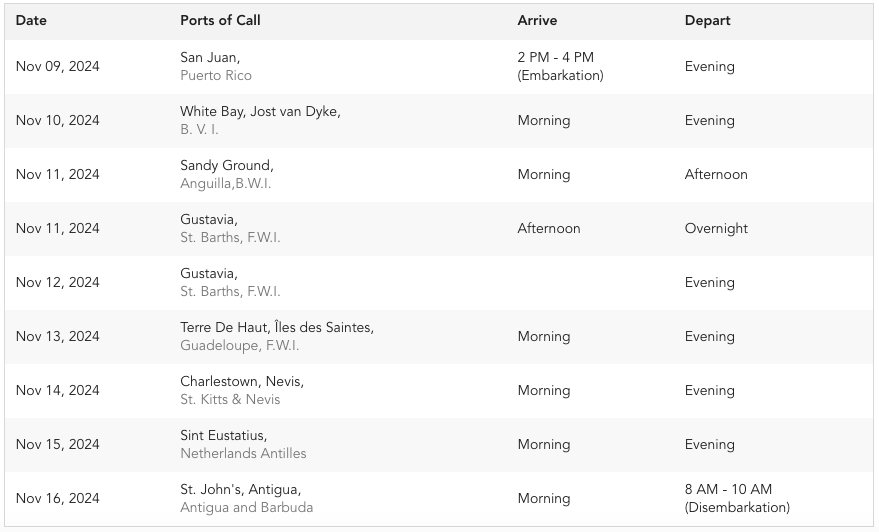Select White Bay, Jost van Dyke port

tap(260, 112)
